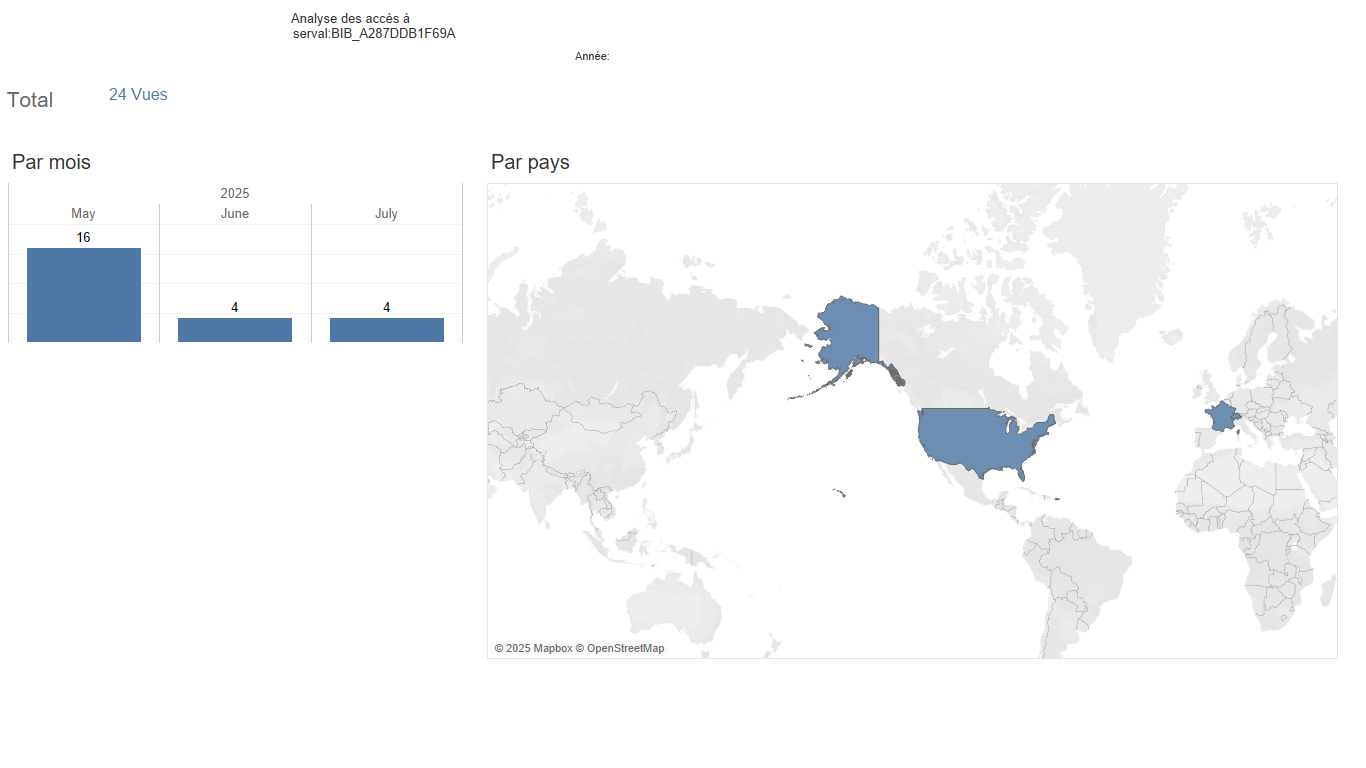Viewport: 1366px width, 768px height.
Task: Click the label 16 above May bar
Action: click(x=84, y=238)
